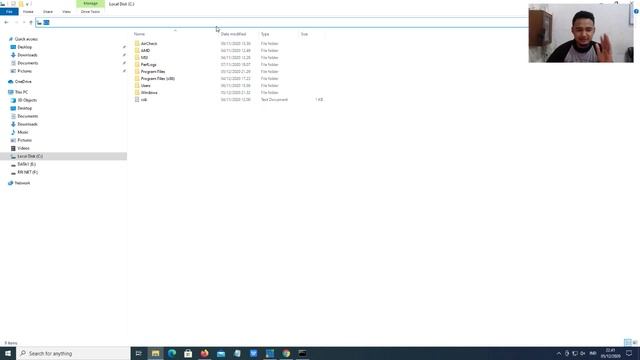Select Quick access in navigation pane

click(x=26, y=39)
